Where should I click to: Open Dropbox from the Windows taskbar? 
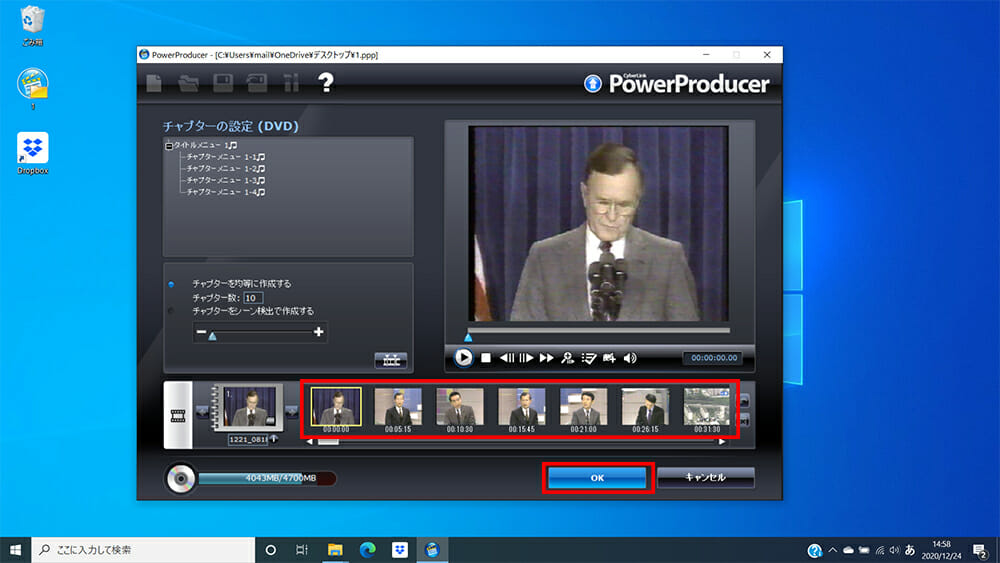(x=399, y=550)
